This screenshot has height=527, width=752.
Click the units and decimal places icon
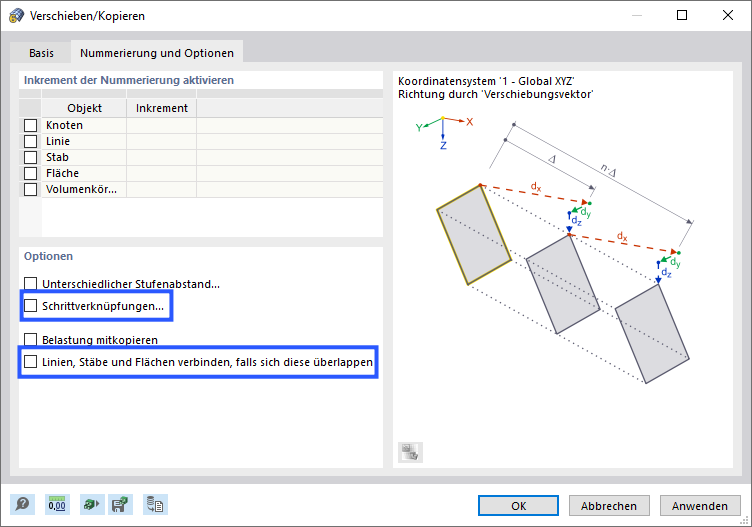(x=57, y=504)
